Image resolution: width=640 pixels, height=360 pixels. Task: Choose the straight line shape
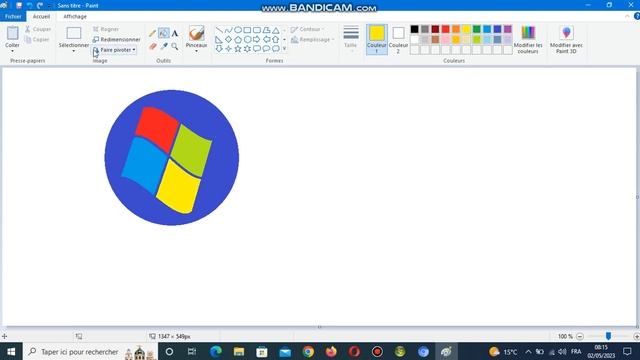pos(219,30)
